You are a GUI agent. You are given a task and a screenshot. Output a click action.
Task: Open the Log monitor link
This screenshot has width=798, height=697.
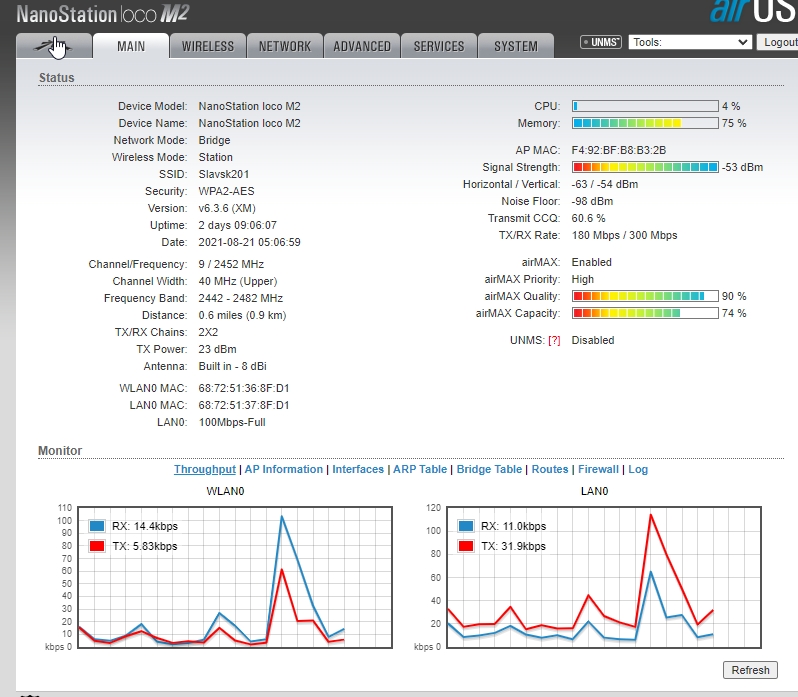click(x=638, y=469)
